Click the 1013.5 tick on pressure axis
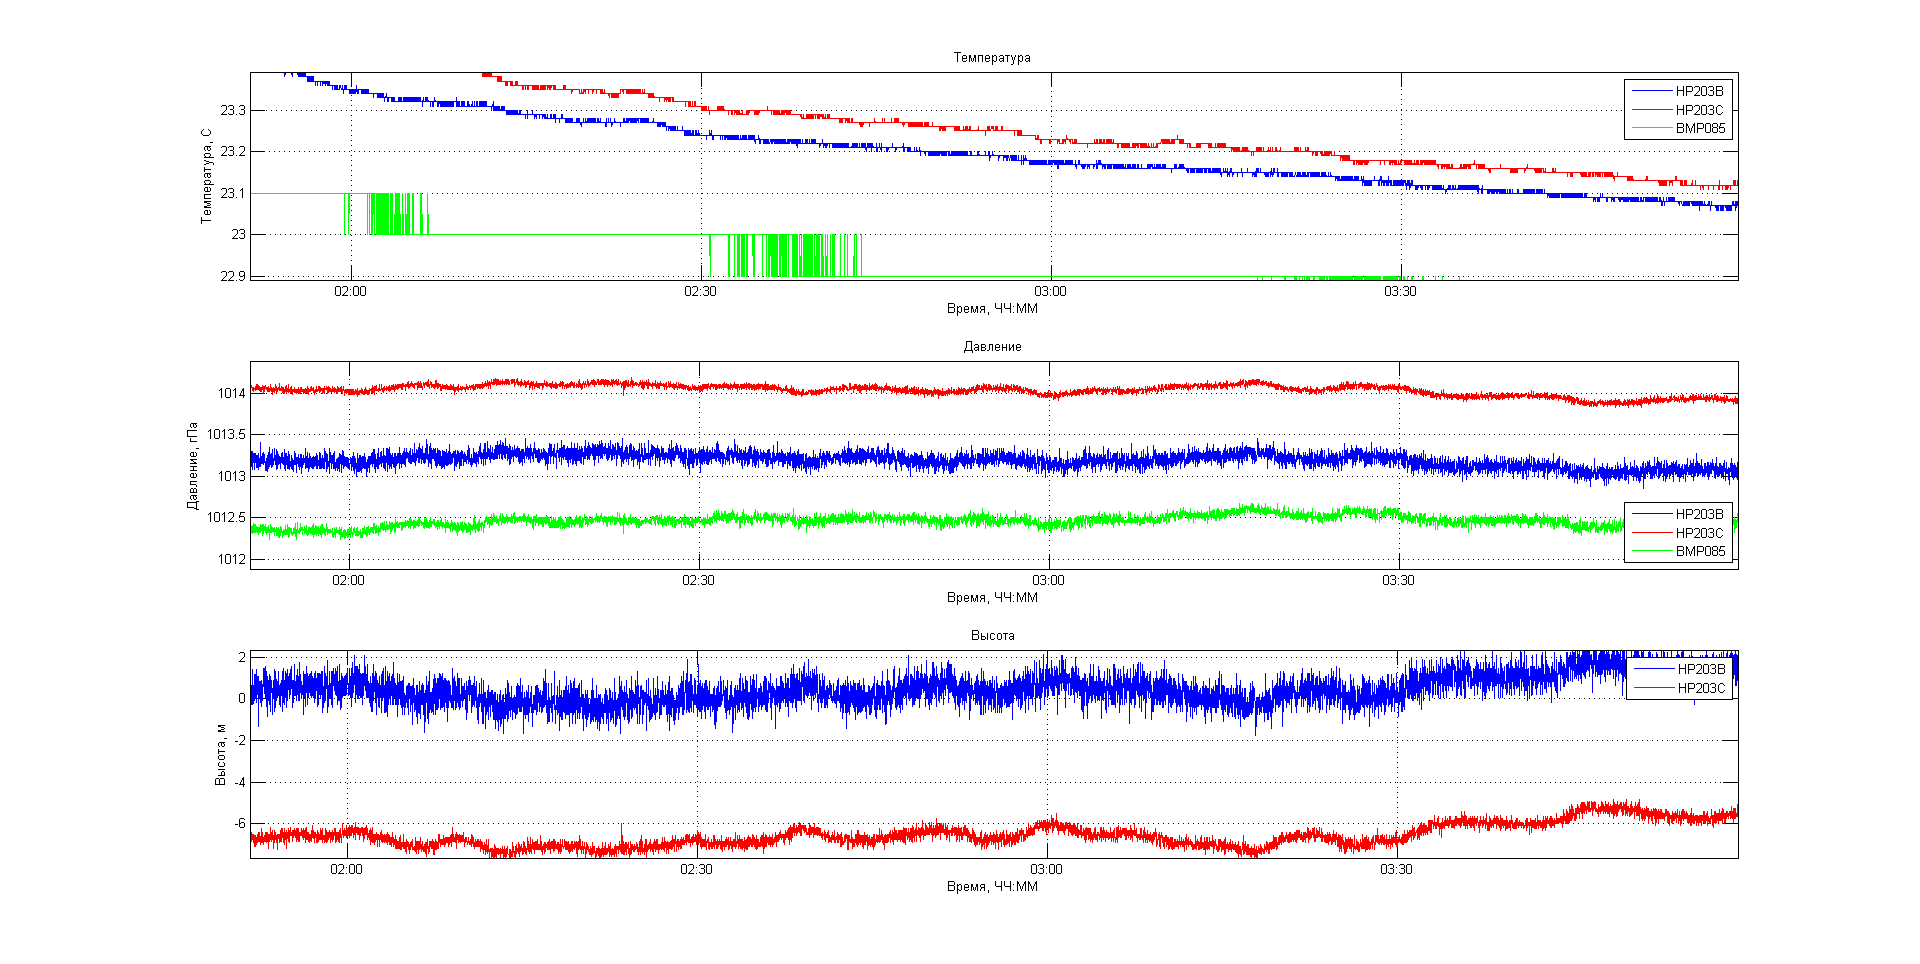Image resolution: width=1920 pixels, height=964 pixels. [227, 435]
